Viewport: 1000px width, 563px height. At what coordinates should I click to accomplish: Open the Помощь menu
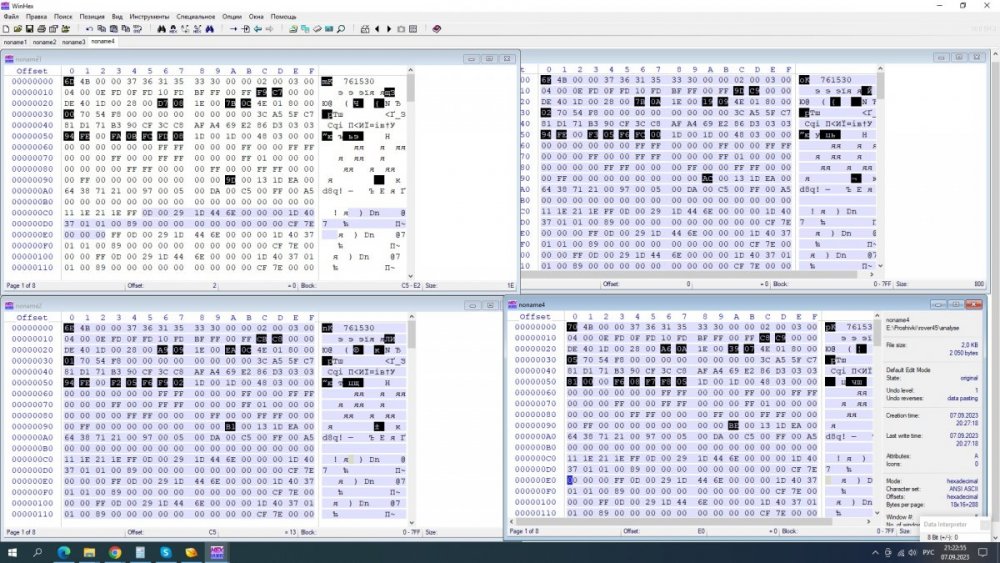283,17
